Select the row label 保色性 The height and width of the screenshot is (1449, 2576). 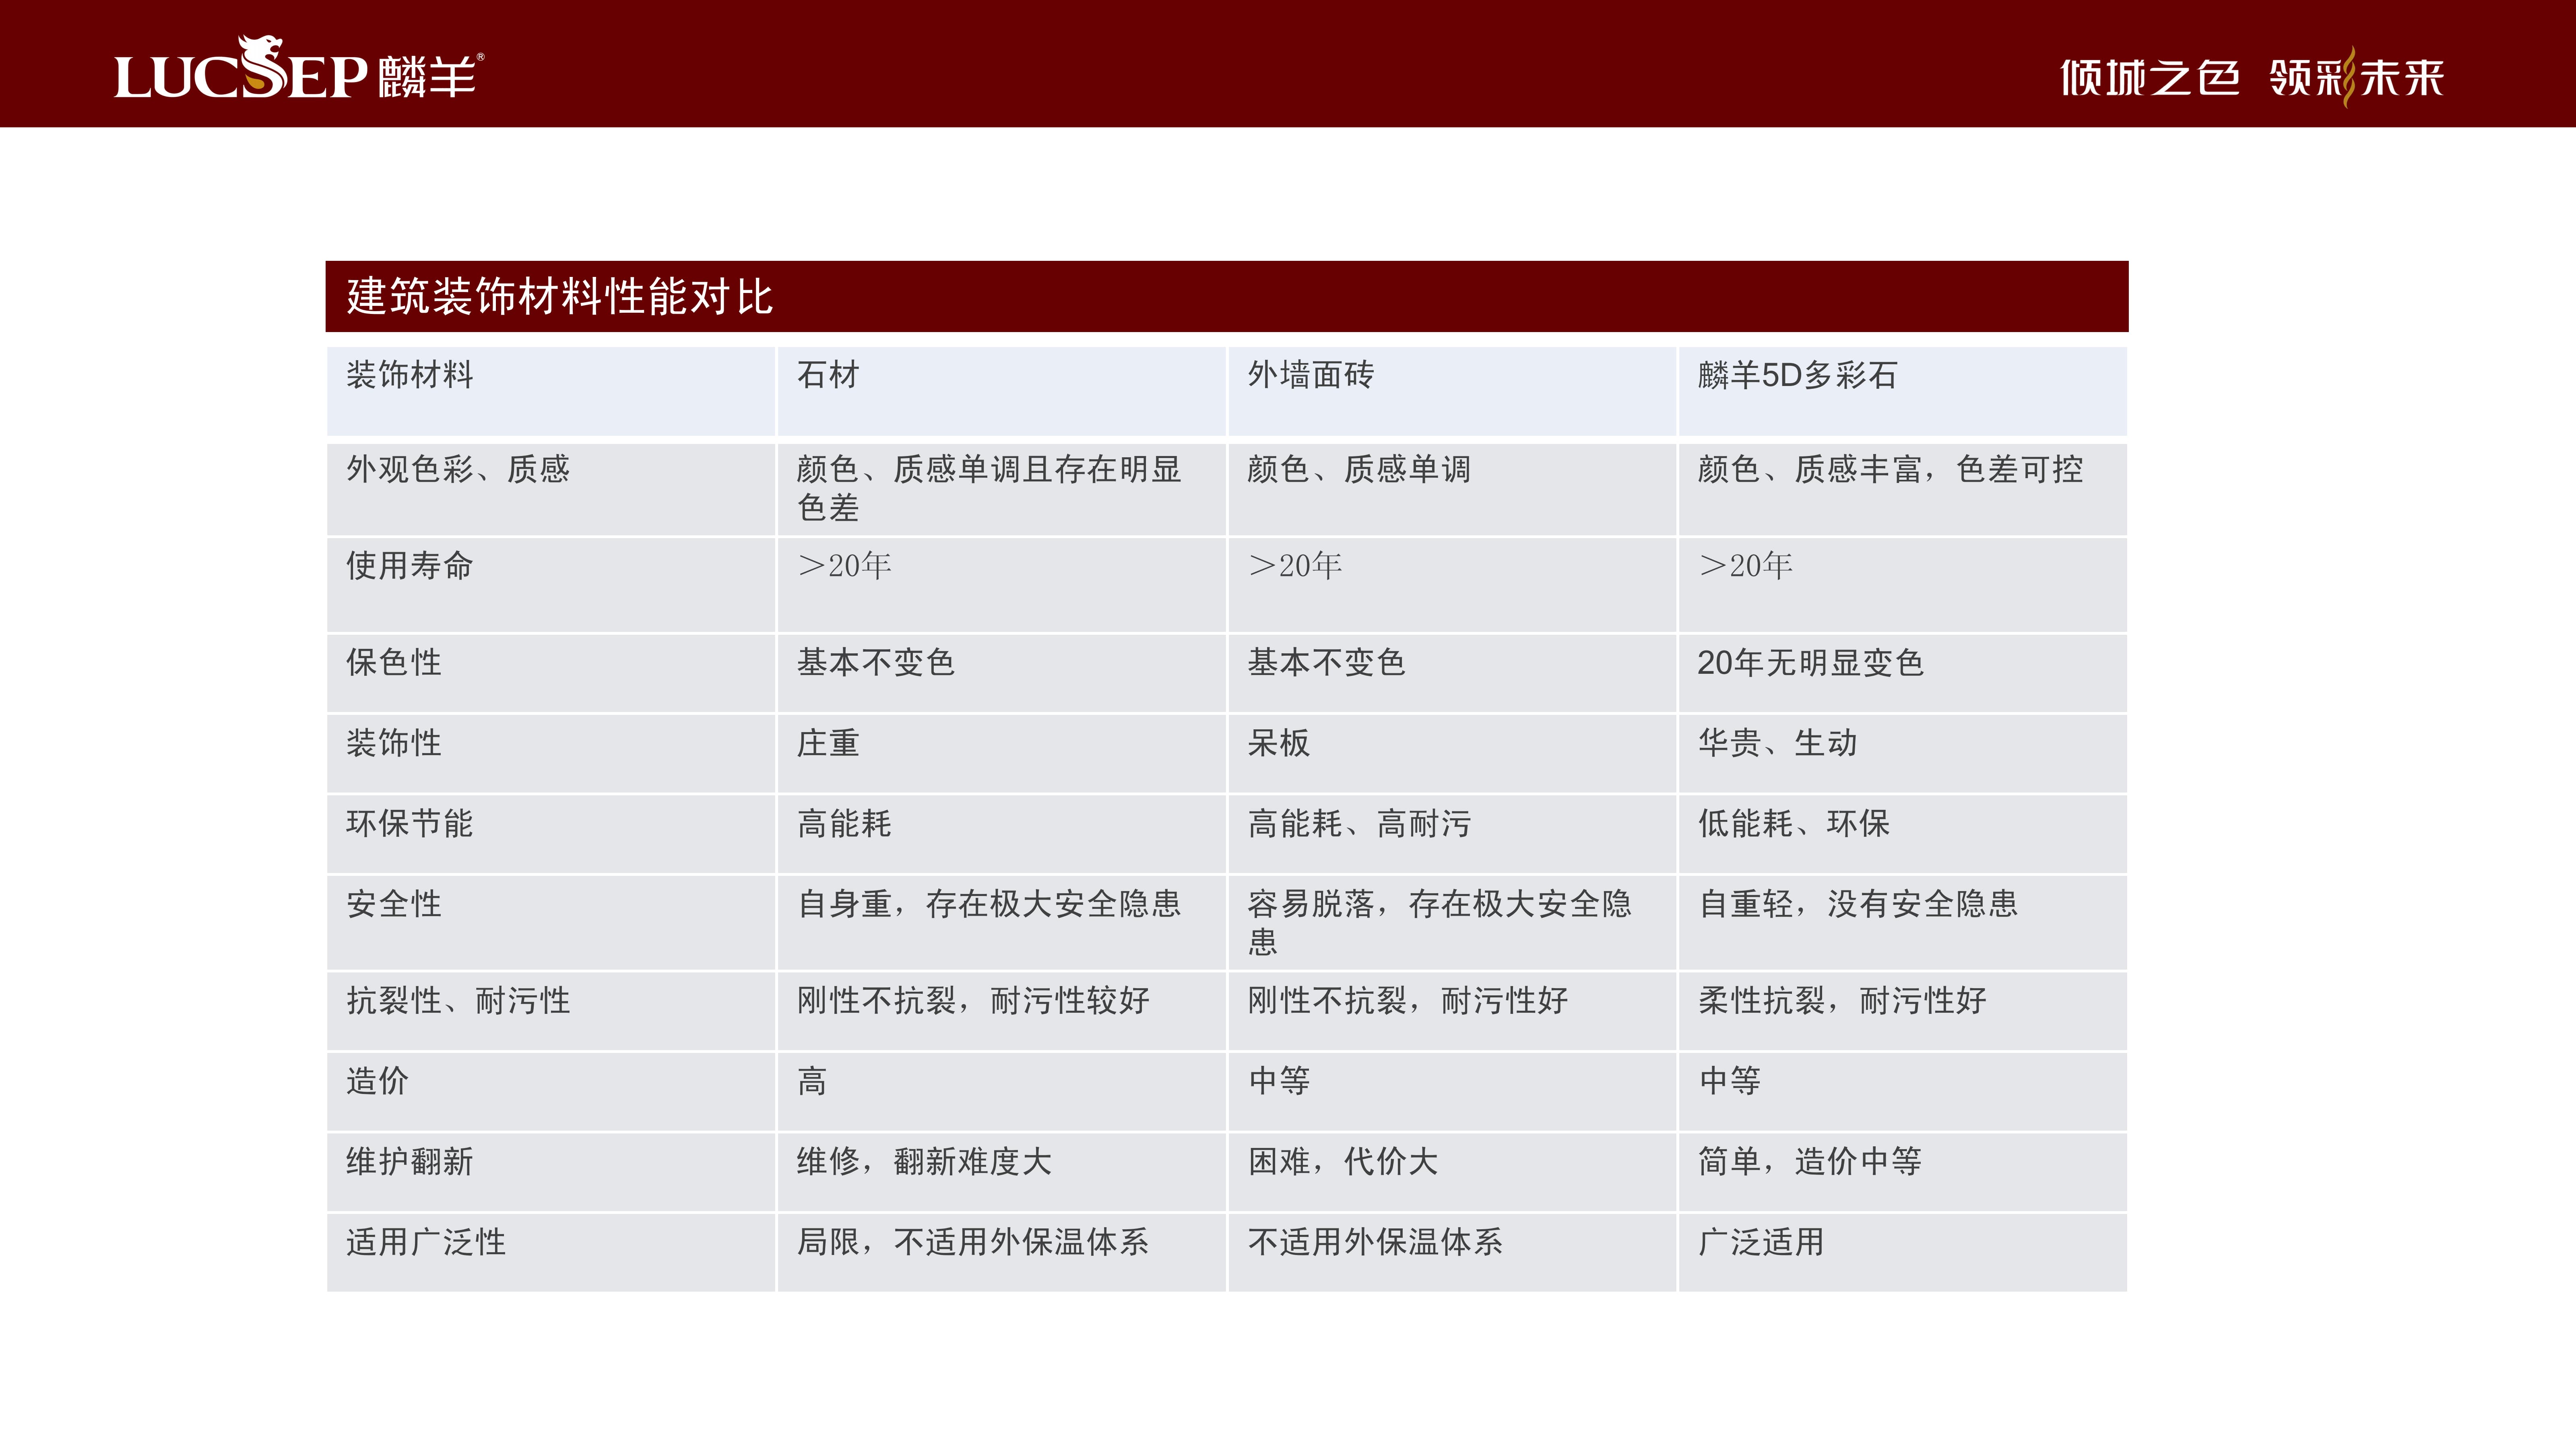(x=394, y=662)
